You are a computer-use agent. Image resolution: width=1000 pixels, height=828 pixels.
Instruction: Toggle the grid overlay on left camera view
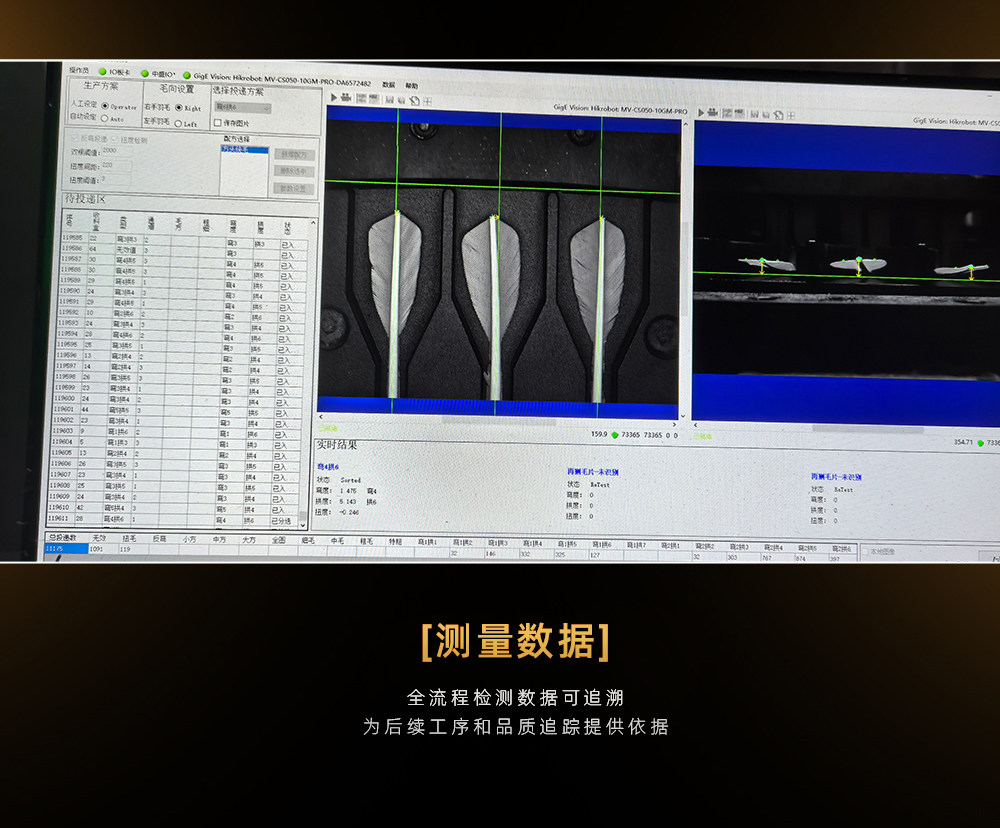tap(427, 101)
